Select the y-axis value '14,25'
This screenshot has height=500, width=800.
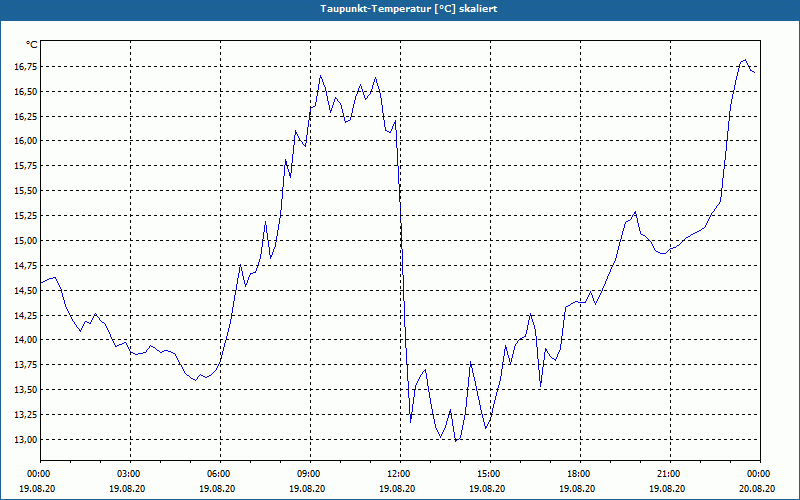click(x=27, y=316)
